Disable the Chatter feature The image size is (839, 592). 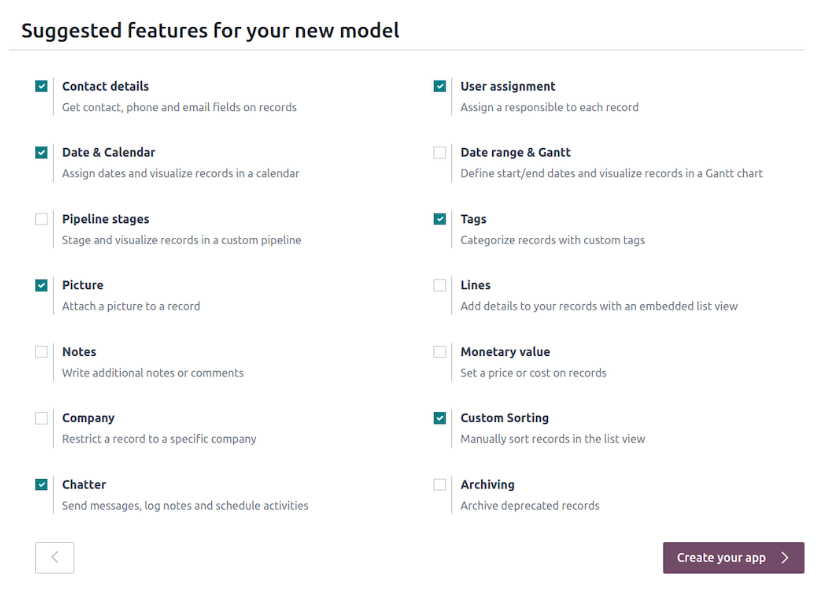(x=41, y=483)
